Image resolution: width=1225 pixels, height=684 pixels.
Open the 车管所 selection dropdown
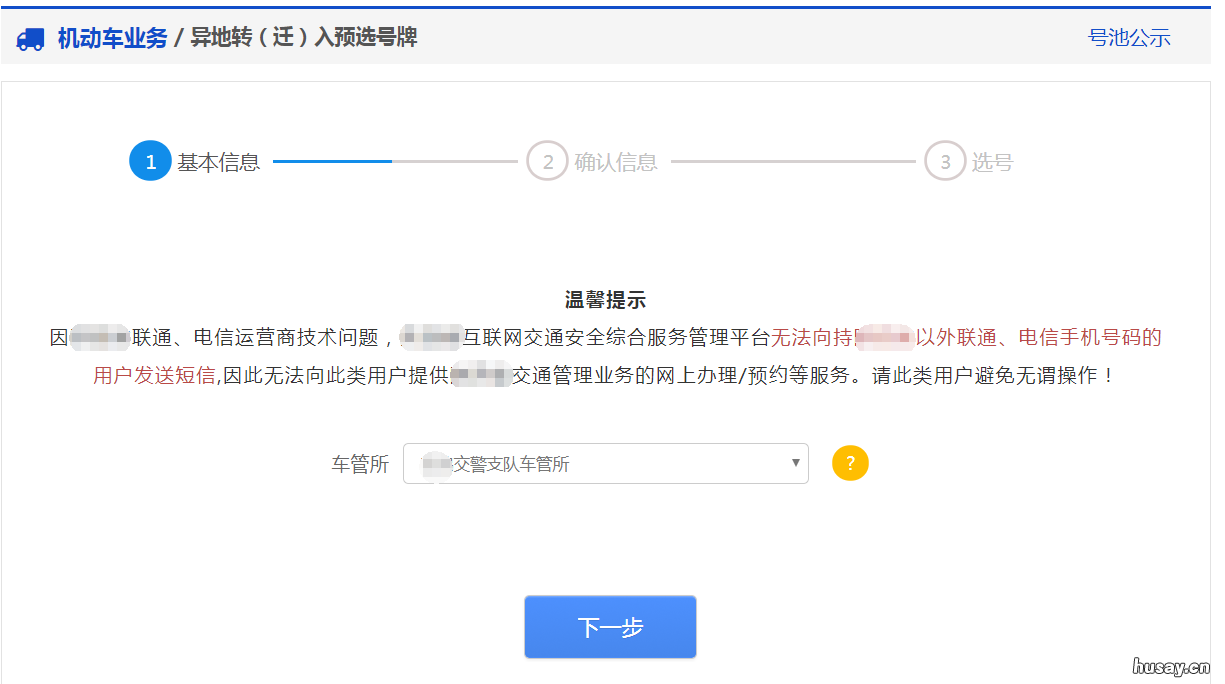pyautogui.click(x=605, y=463)
